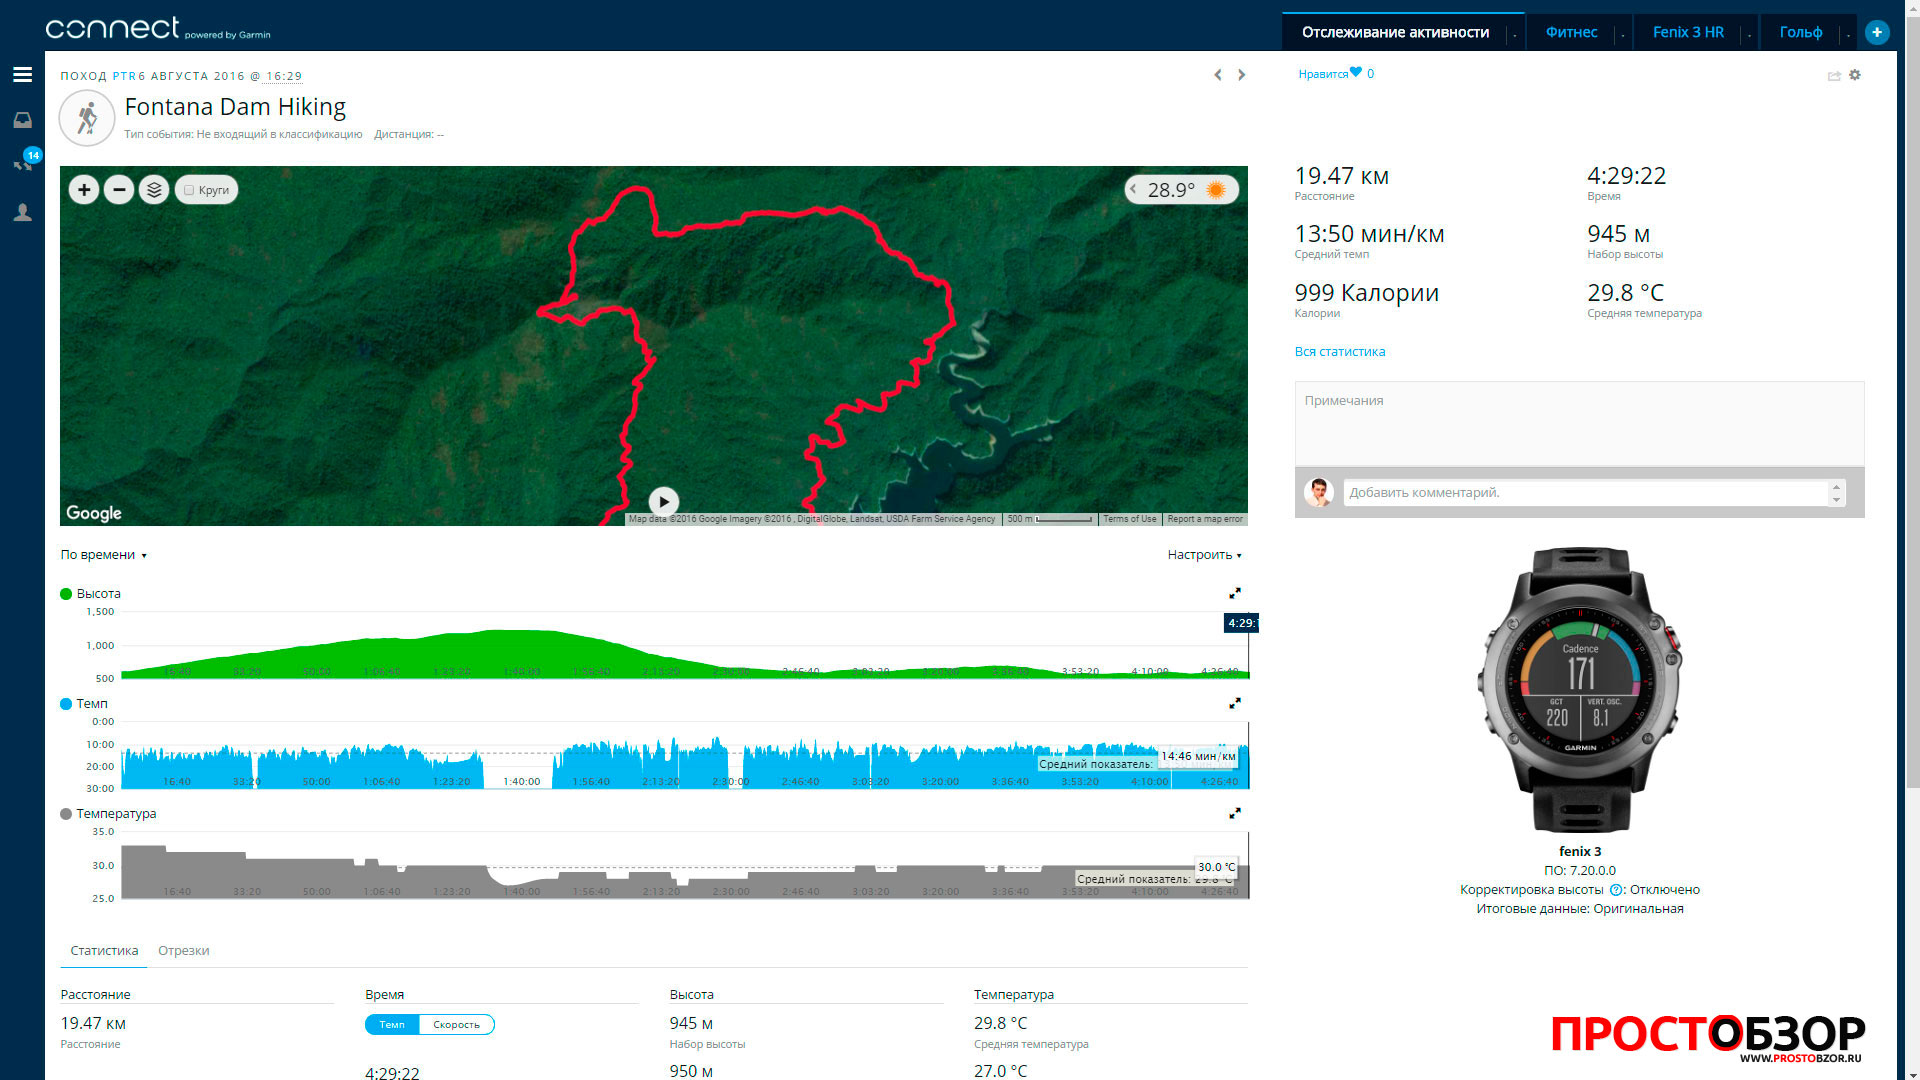The image size is (1920, 1080).
Task: Zoom in on the map
Action: (x=84, y=190)
